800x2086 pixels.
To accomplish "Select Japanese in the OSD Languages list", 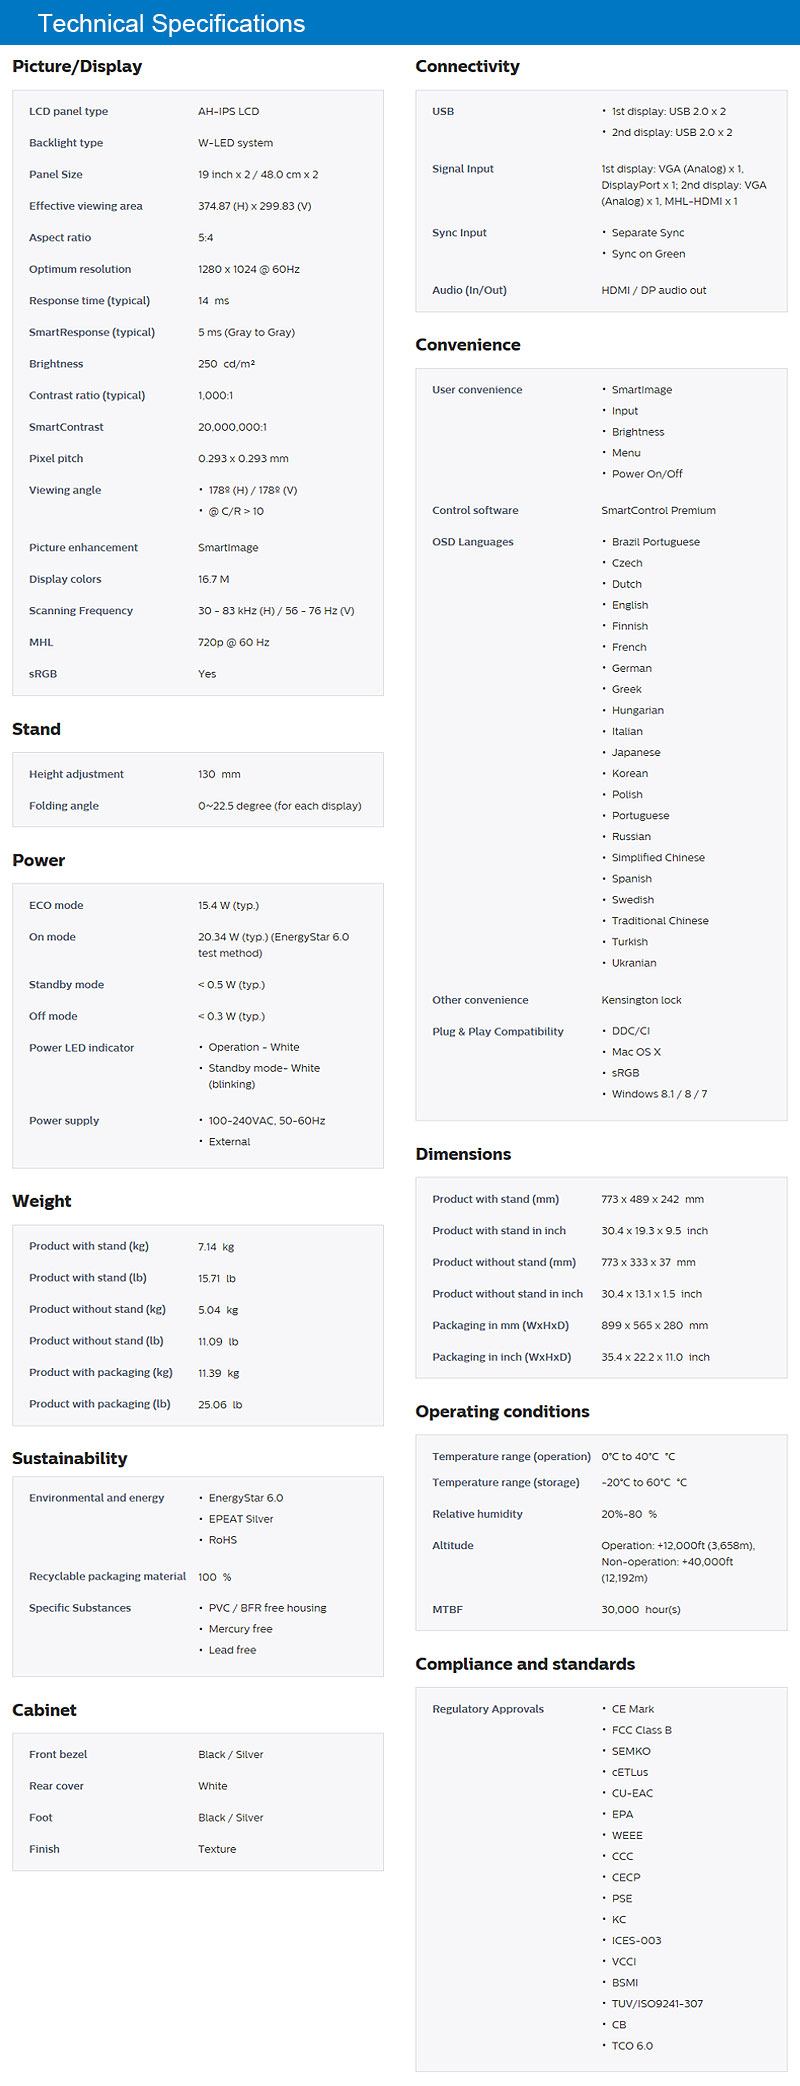I will pos(636,752).
